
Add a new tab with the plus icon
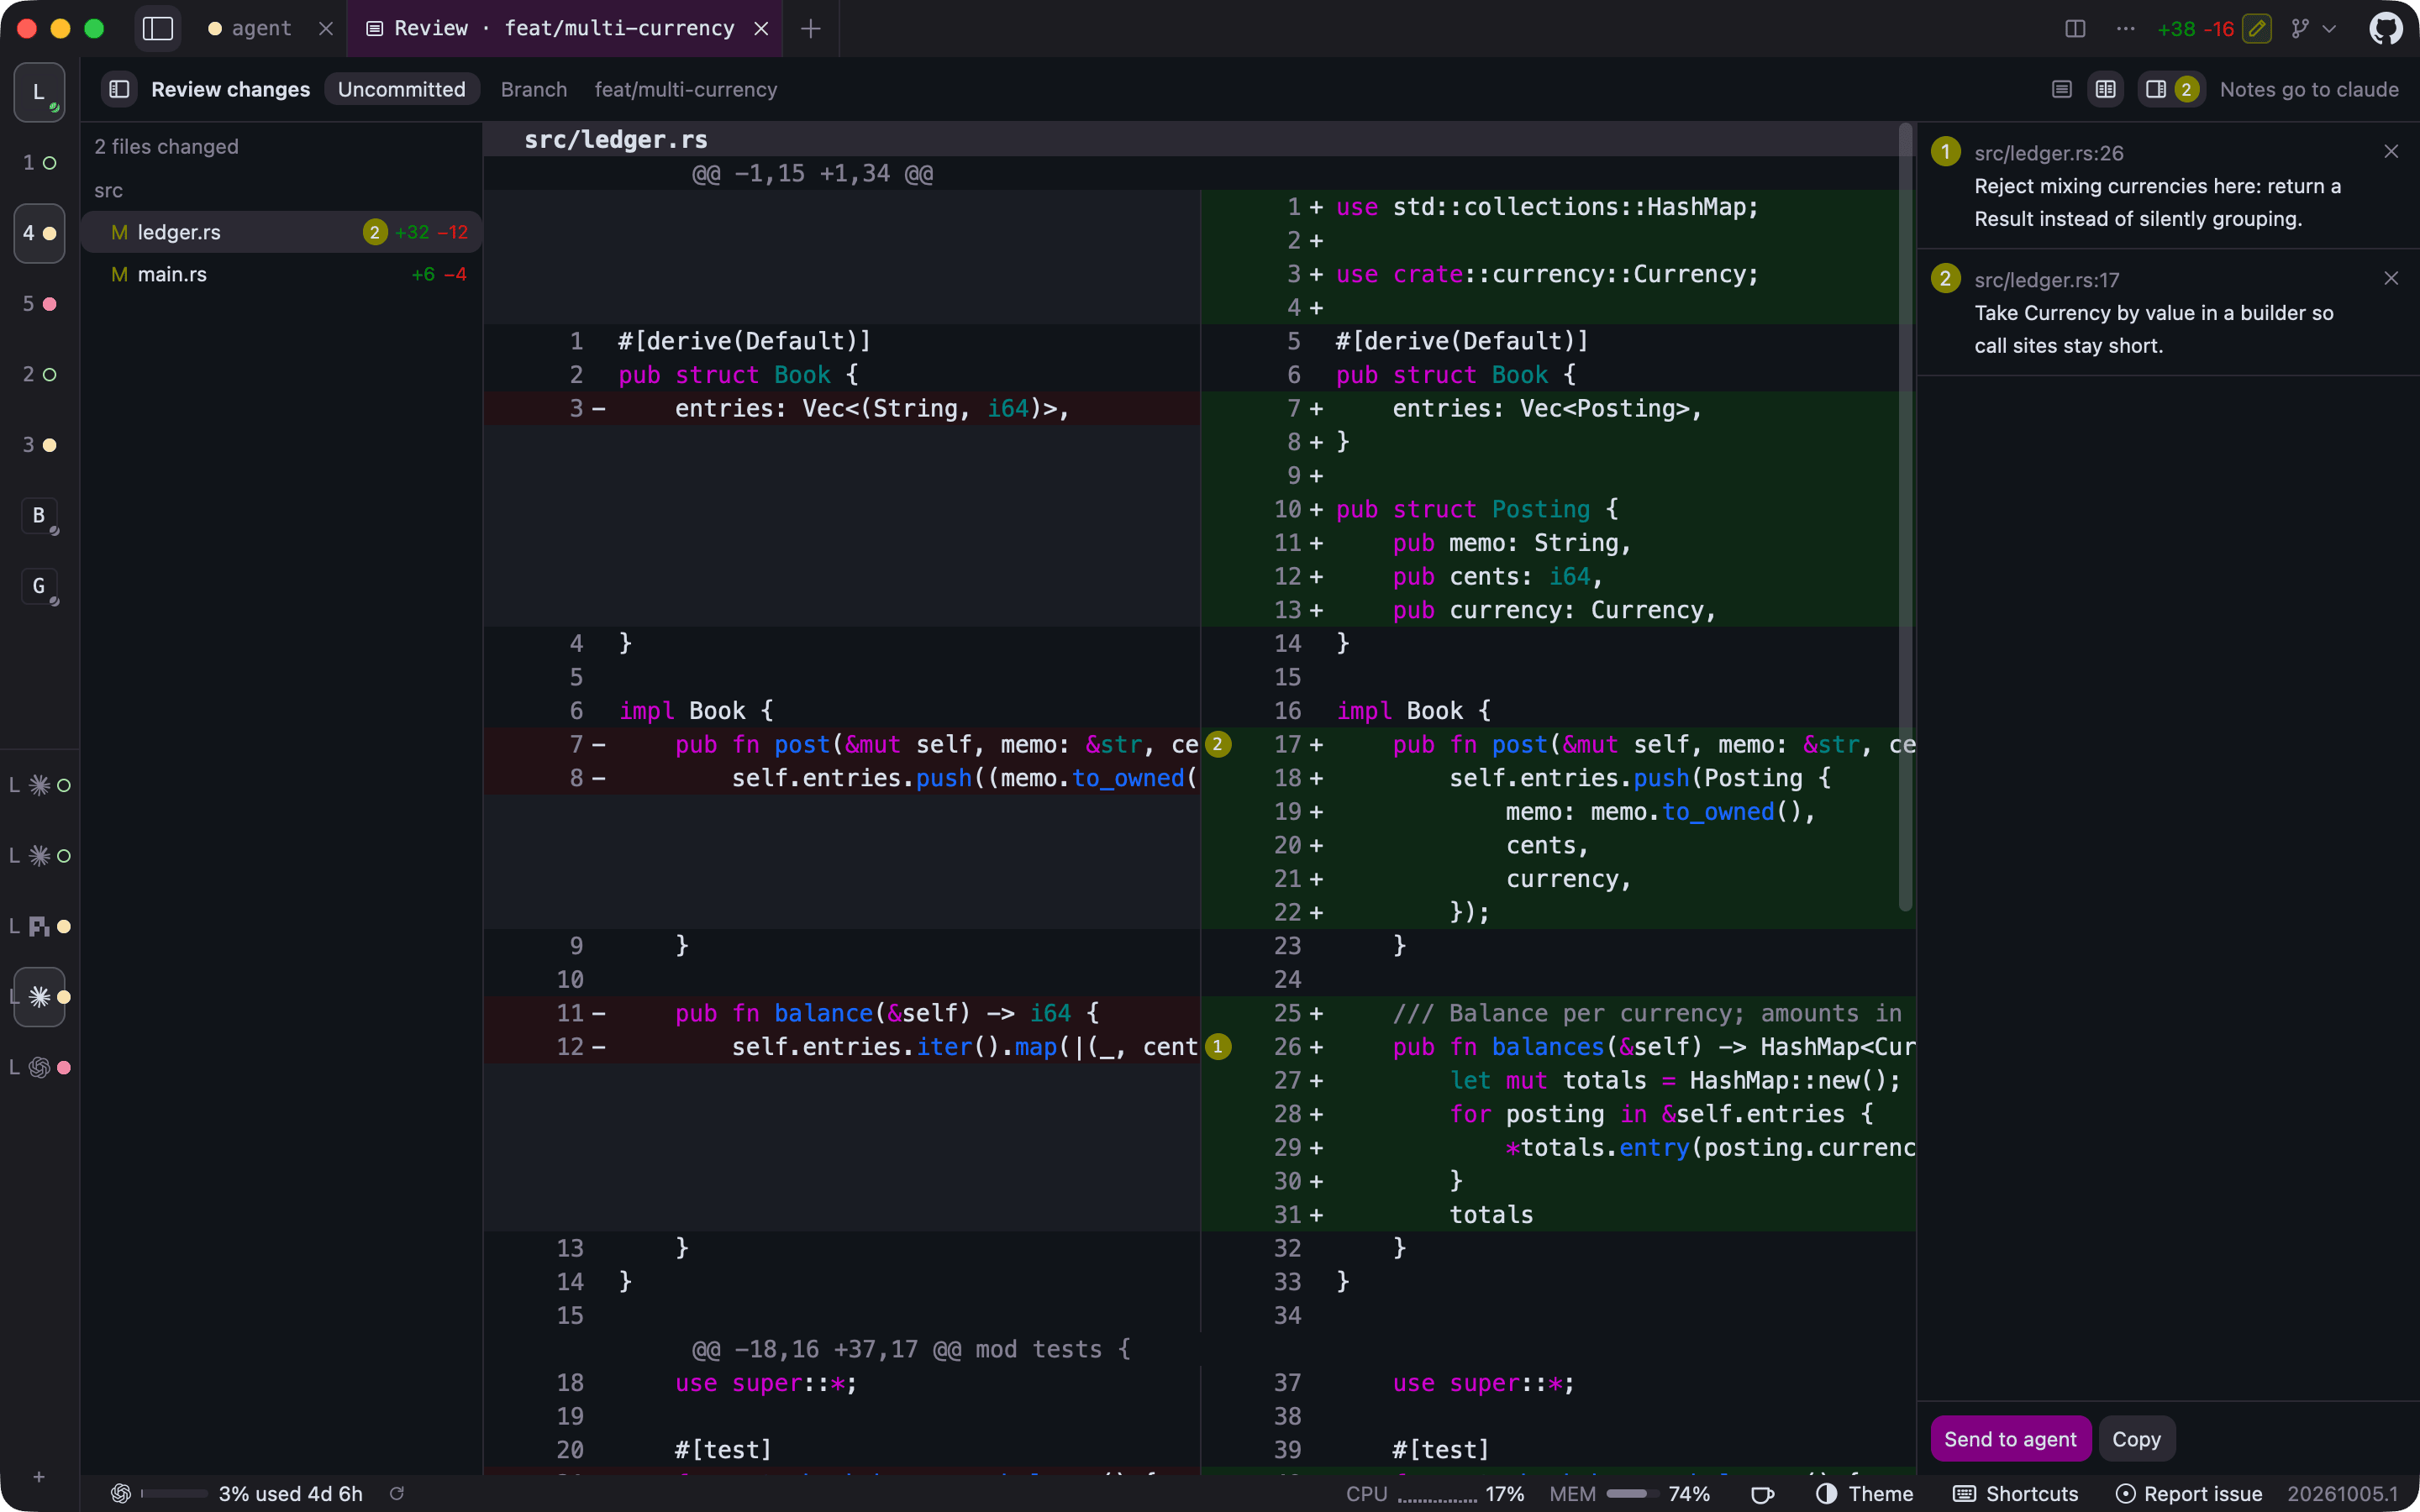point(811,28)
